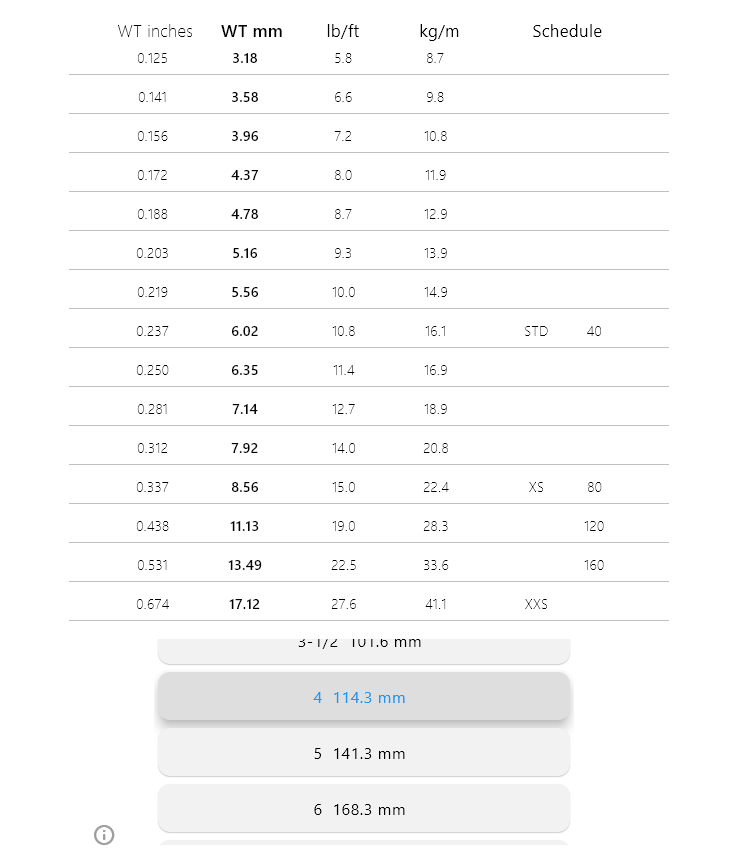Click schedule number 120

[x=594, y=526]
